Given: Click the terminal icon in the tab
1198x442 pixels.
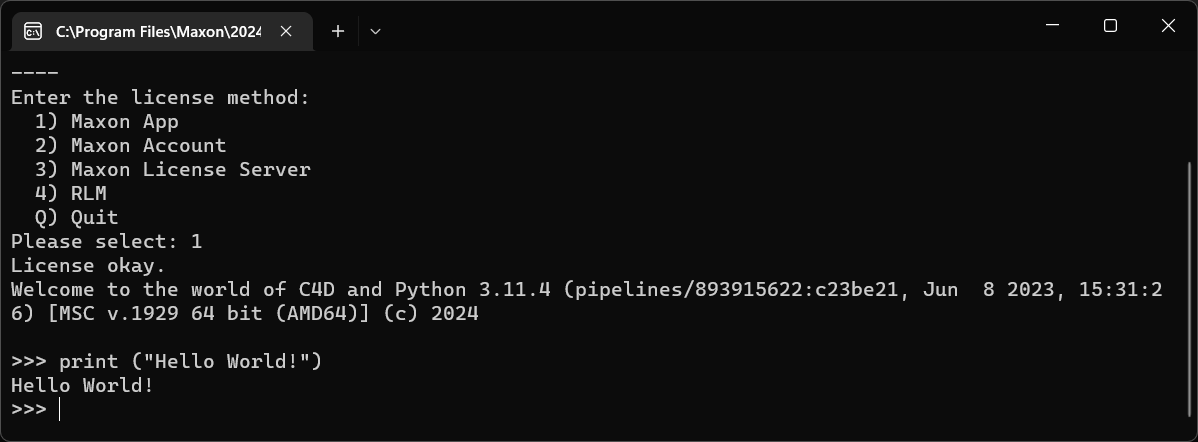Looking at the screenshot, I should click(32, 31).
